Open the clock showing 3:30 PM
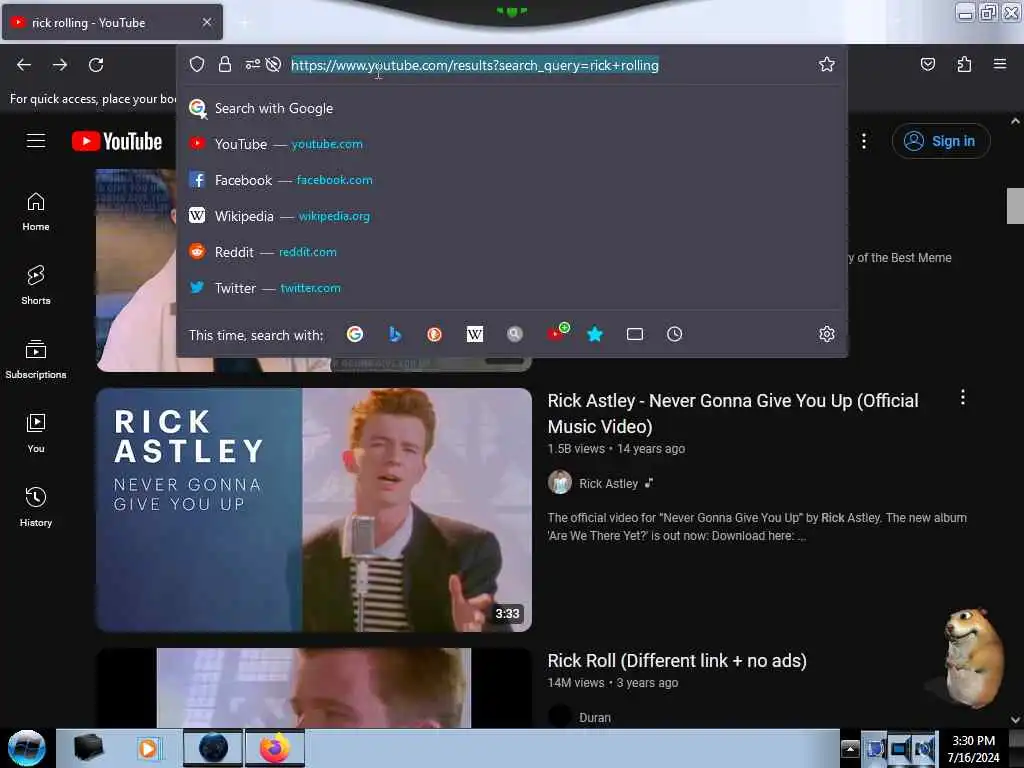 (x=973, y=749)
